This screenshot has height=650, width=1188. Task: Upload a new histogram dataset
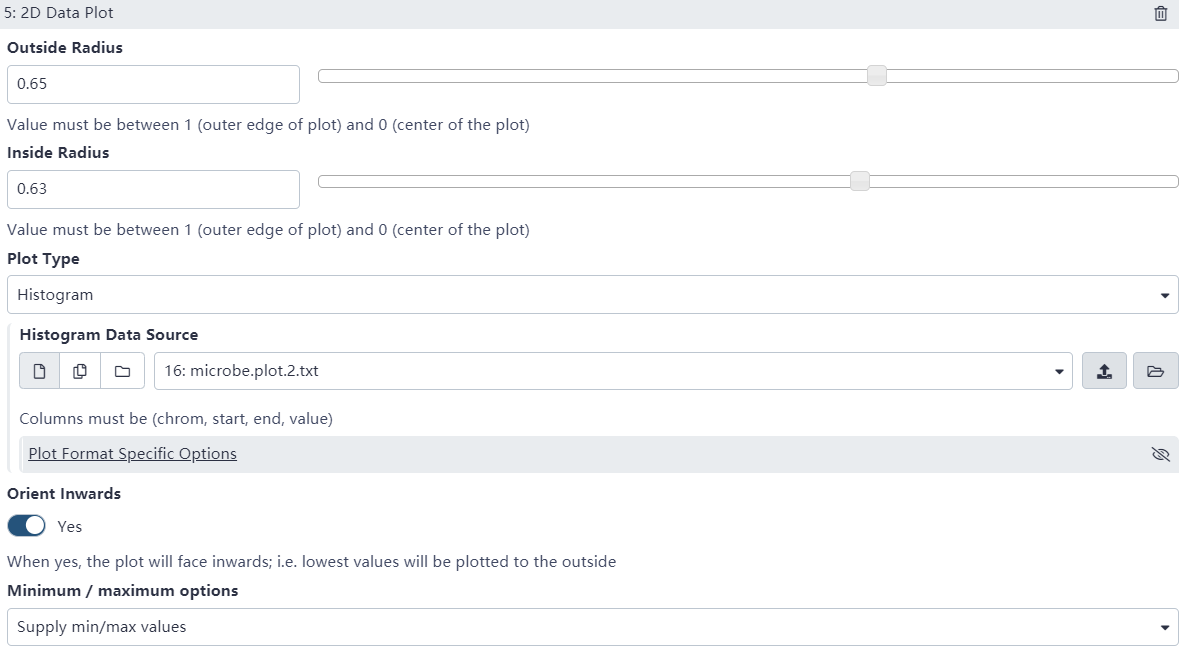[1104, 371]
